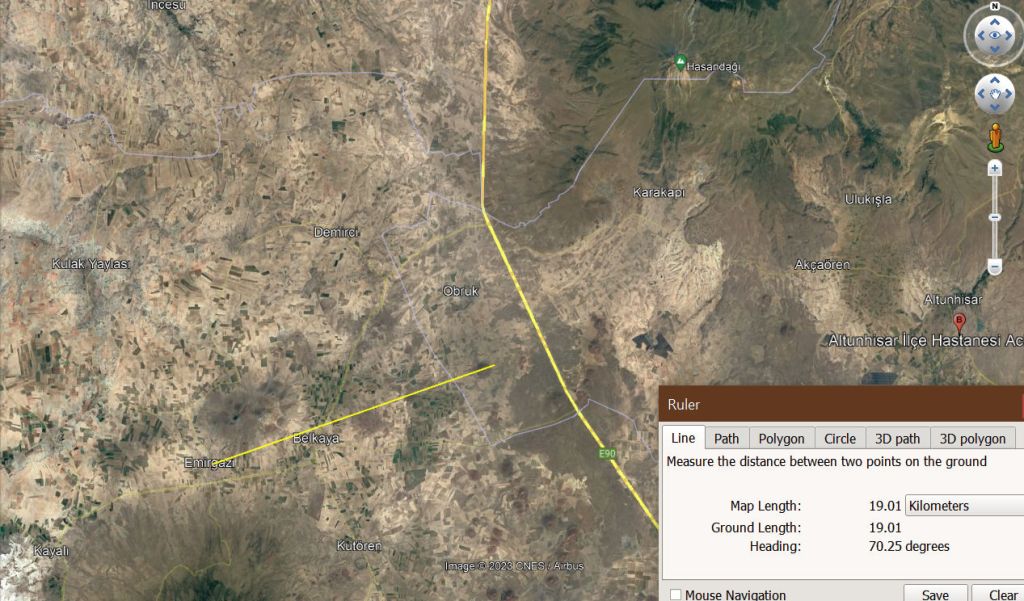The width and height of the screenshot is (1024, 601).
Task: Save the ruler measurement
Action: 935,594
